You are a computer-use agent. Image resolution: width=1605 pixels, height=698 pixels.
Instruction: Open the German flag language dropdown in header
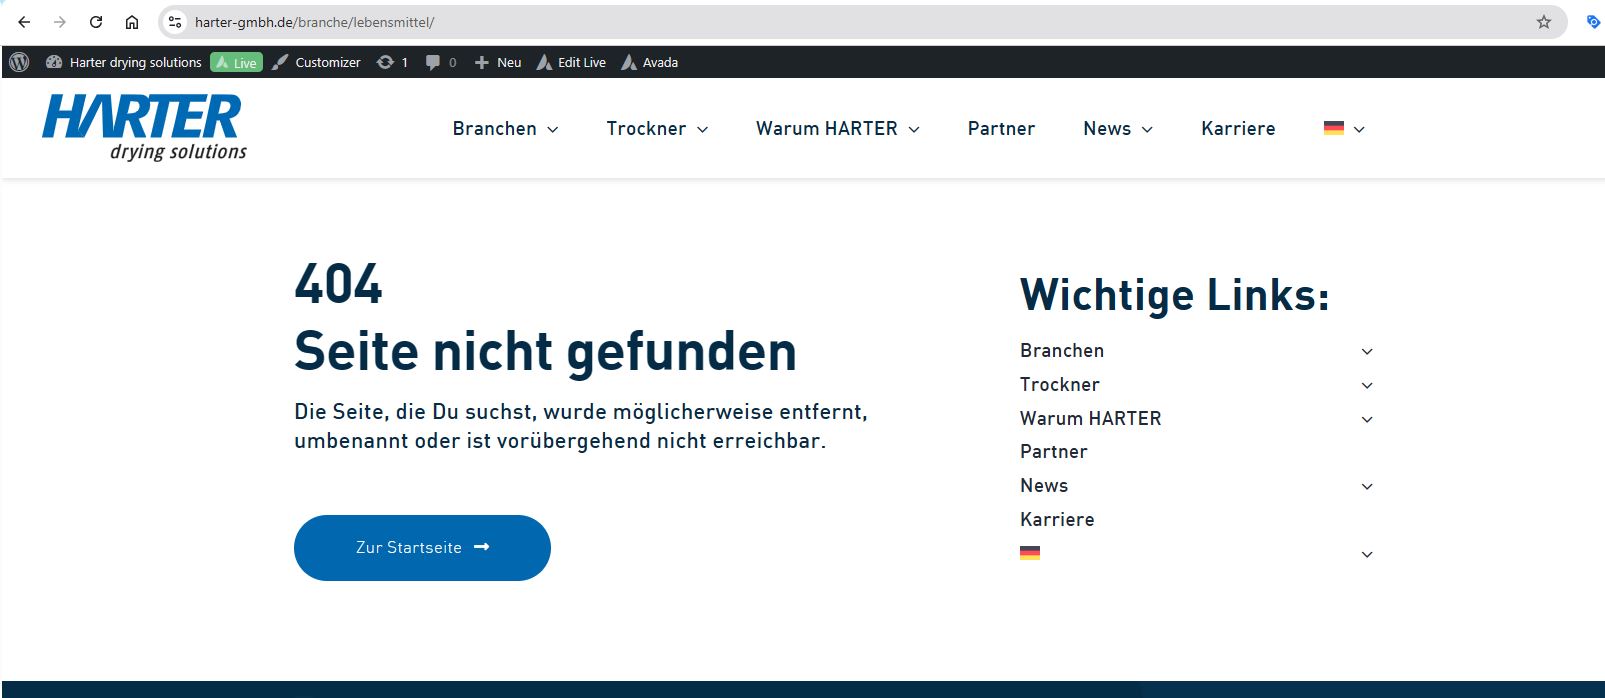click(1343, 129)
